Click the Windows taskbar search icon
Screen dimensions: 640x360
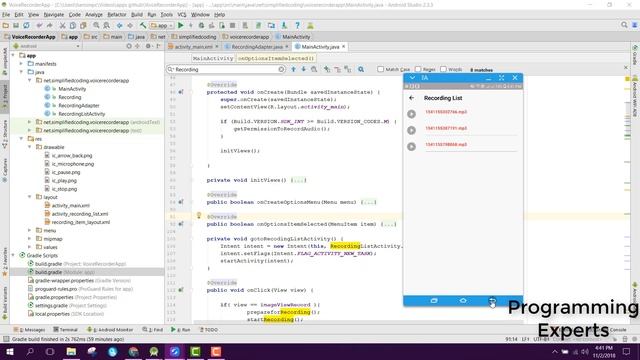click(30, 351)
